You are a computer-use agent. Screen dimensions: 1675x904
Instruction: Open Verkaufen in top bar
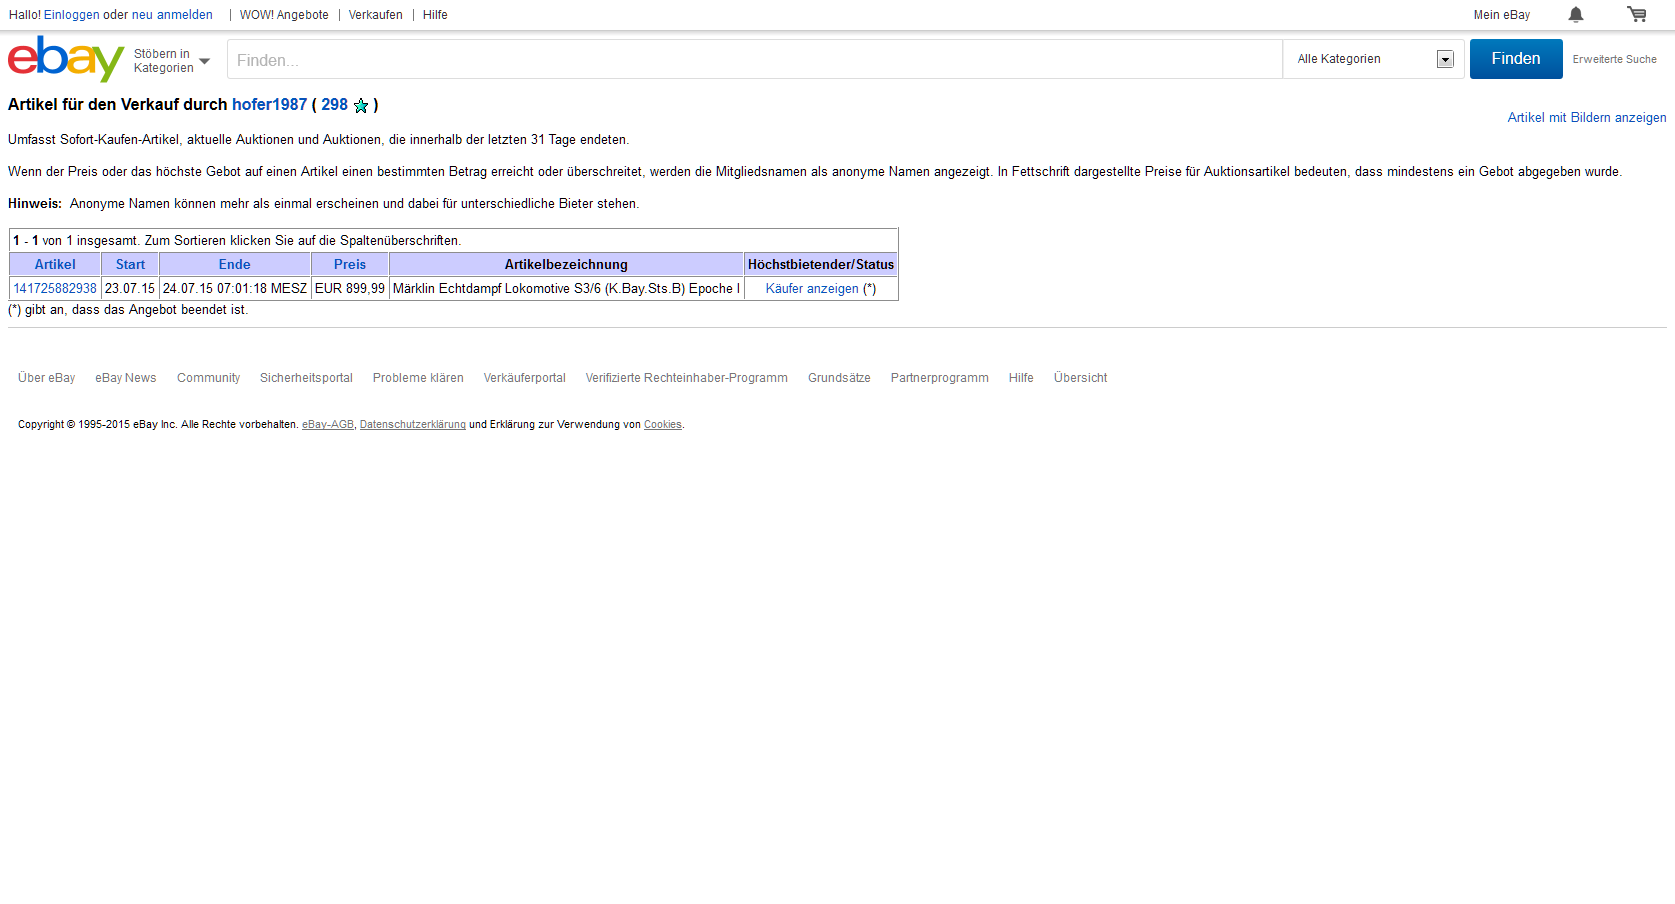(376, 15)
